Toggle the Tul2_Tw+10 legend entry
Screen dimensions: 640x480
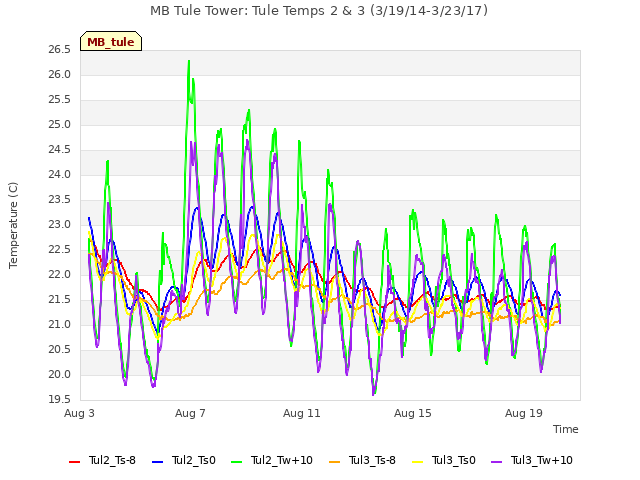[x=272, y=461]
